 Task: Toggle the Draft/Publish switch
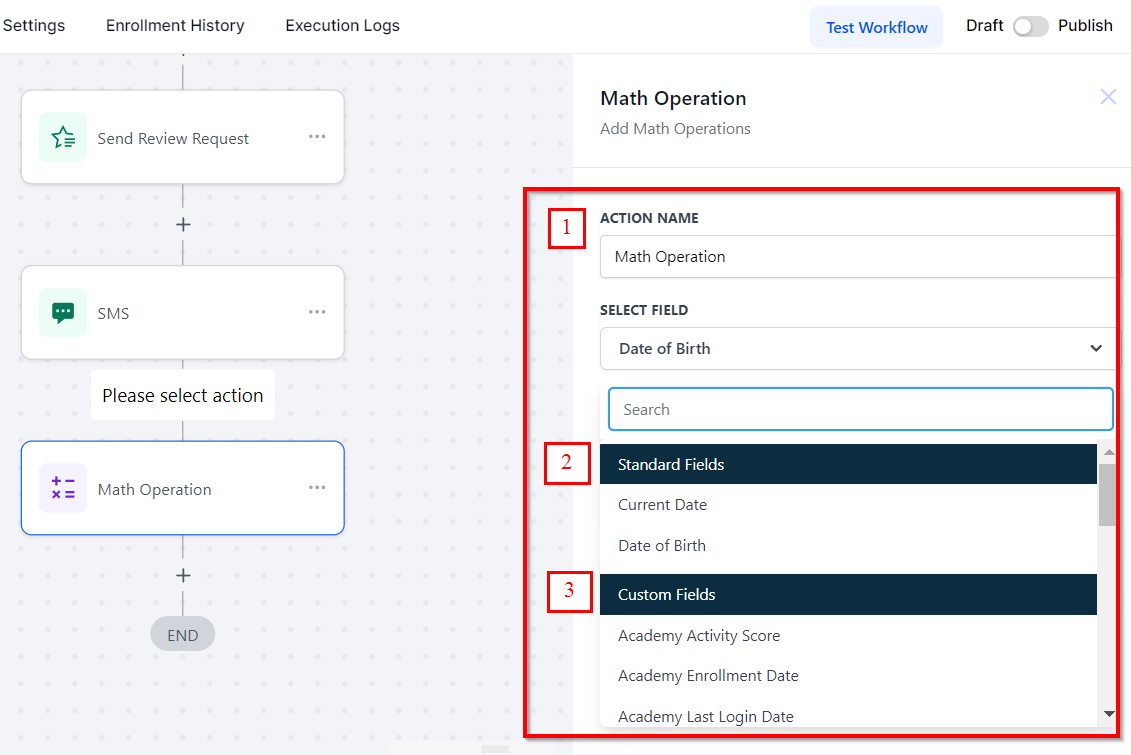coord(1030,27)
